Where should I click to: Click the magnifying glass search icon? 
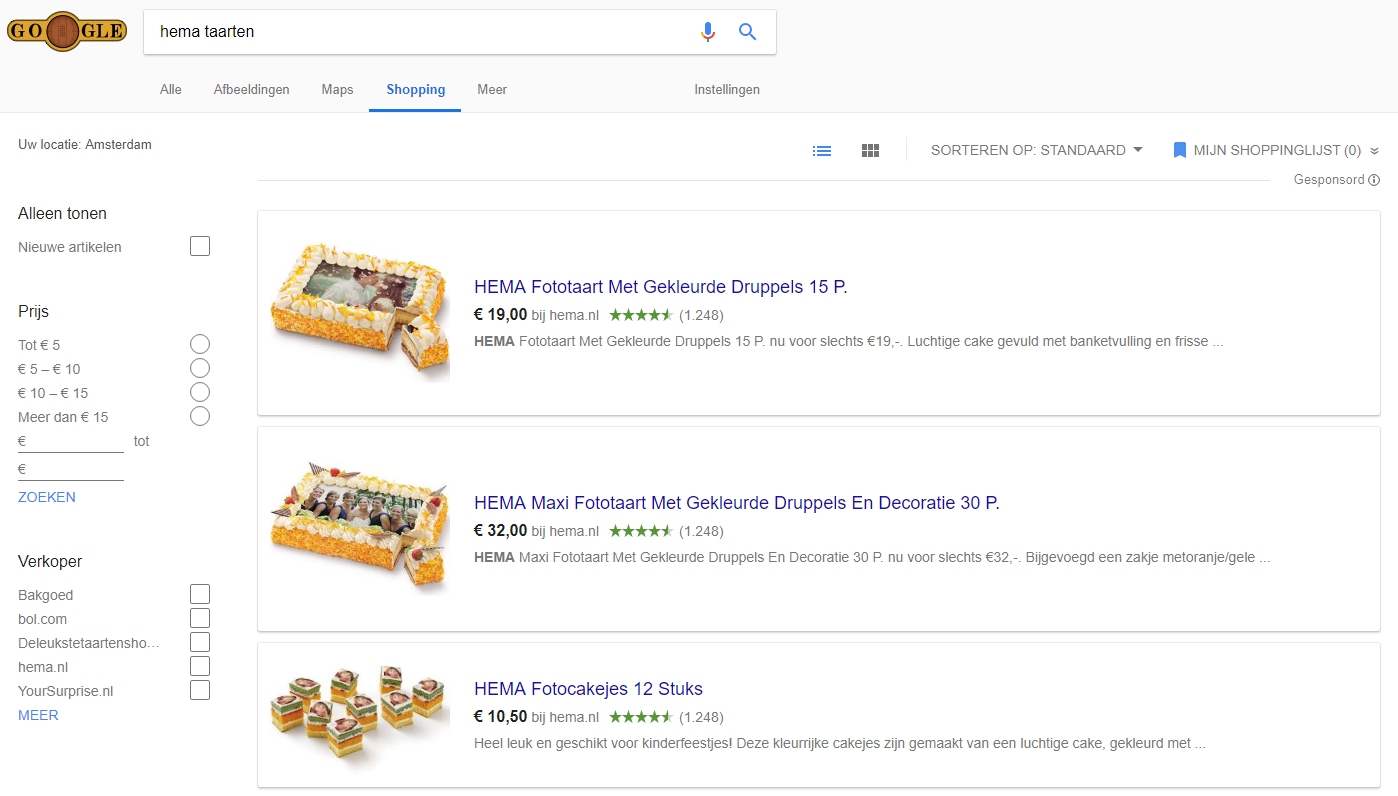[748, 32]
